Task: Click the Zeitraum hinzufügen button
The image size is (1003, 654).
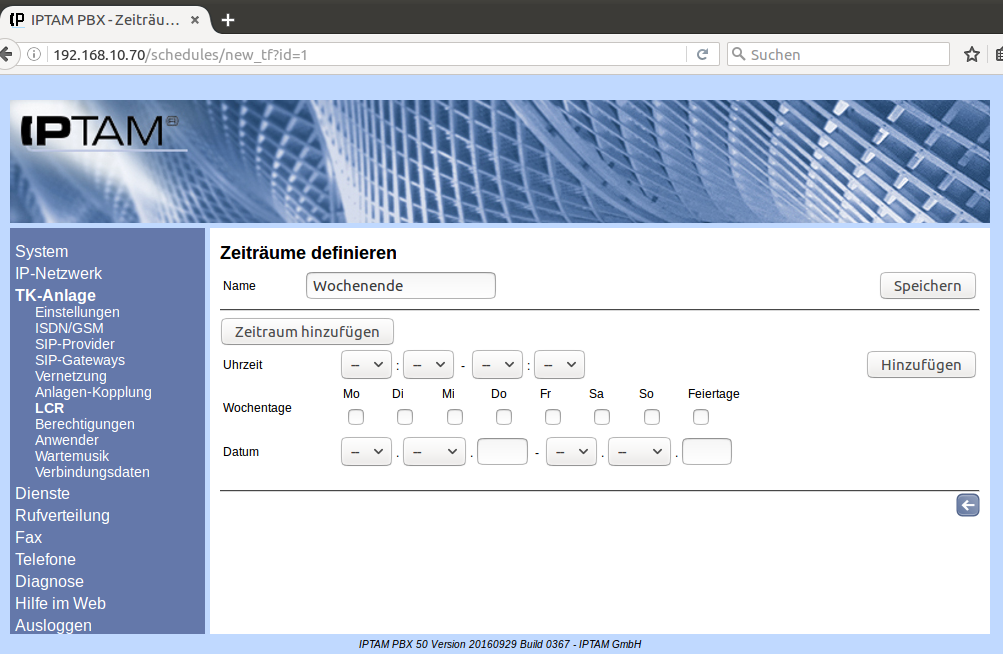Action: click(307, 331)
